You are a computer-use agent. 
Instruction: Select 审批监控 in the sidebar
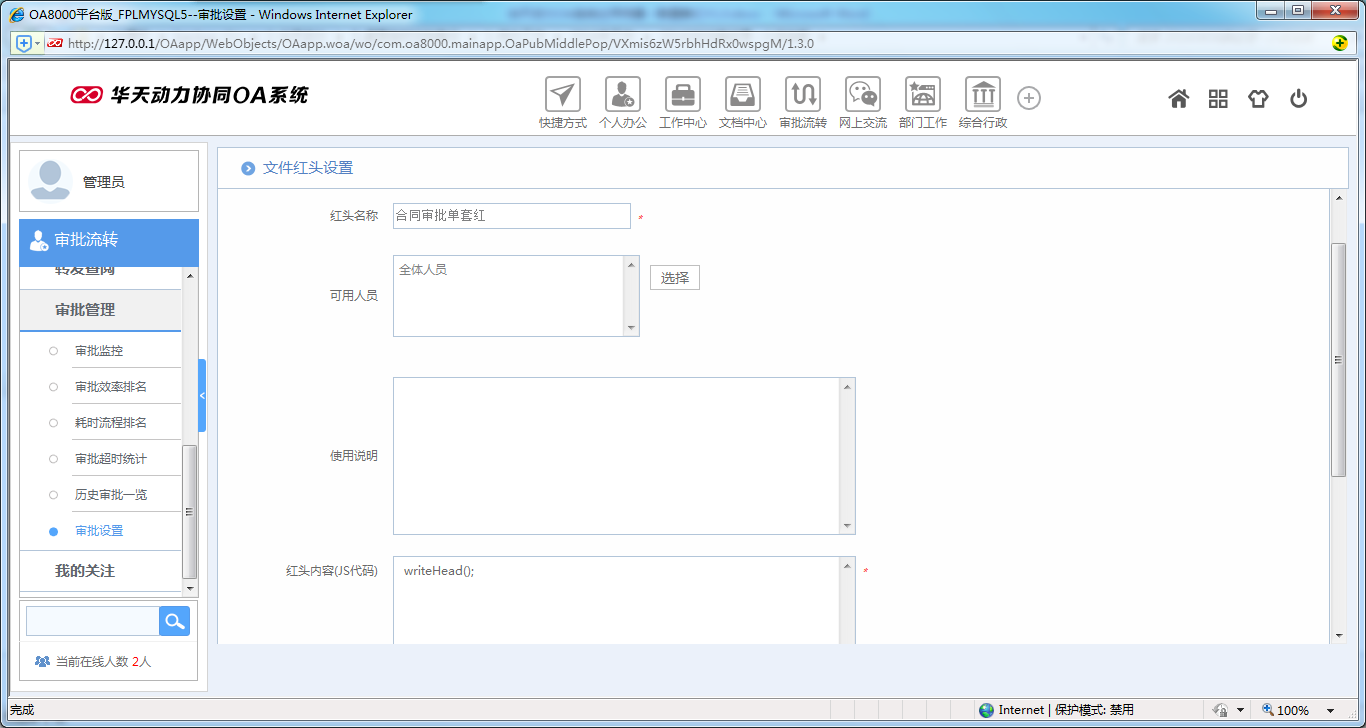tap(99, 351)
